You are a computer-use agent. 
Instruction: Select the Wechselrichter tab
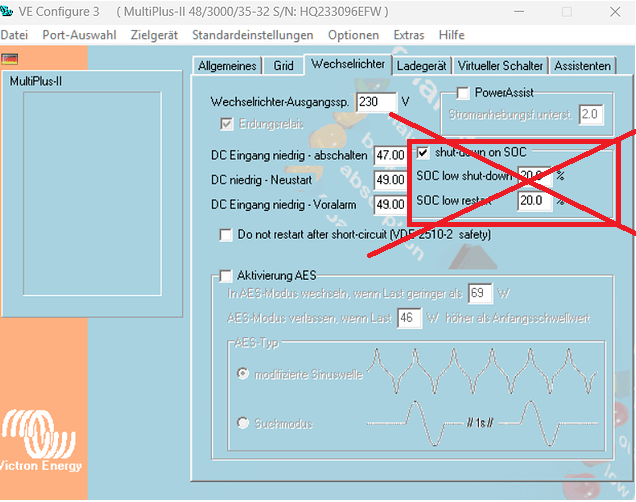pos(348,64)
